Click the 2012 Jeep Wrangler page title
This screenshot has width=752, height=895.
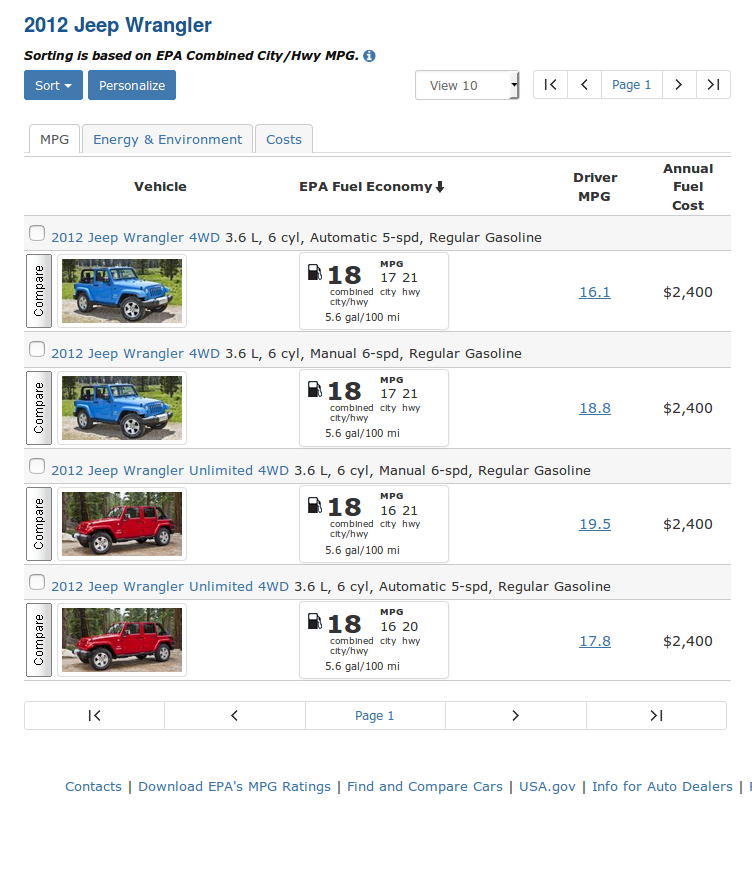(x=118, y=25)
